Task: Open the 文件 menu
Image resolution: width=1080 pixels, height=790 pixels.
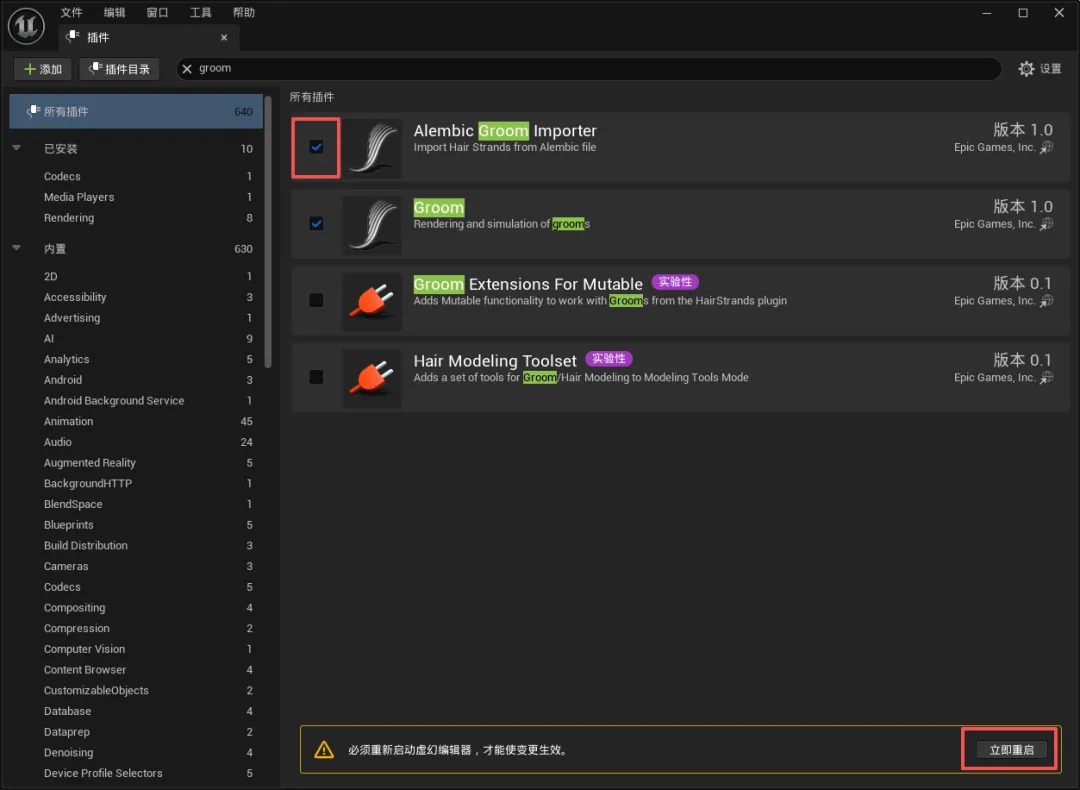Action: (x=71, y=12)
